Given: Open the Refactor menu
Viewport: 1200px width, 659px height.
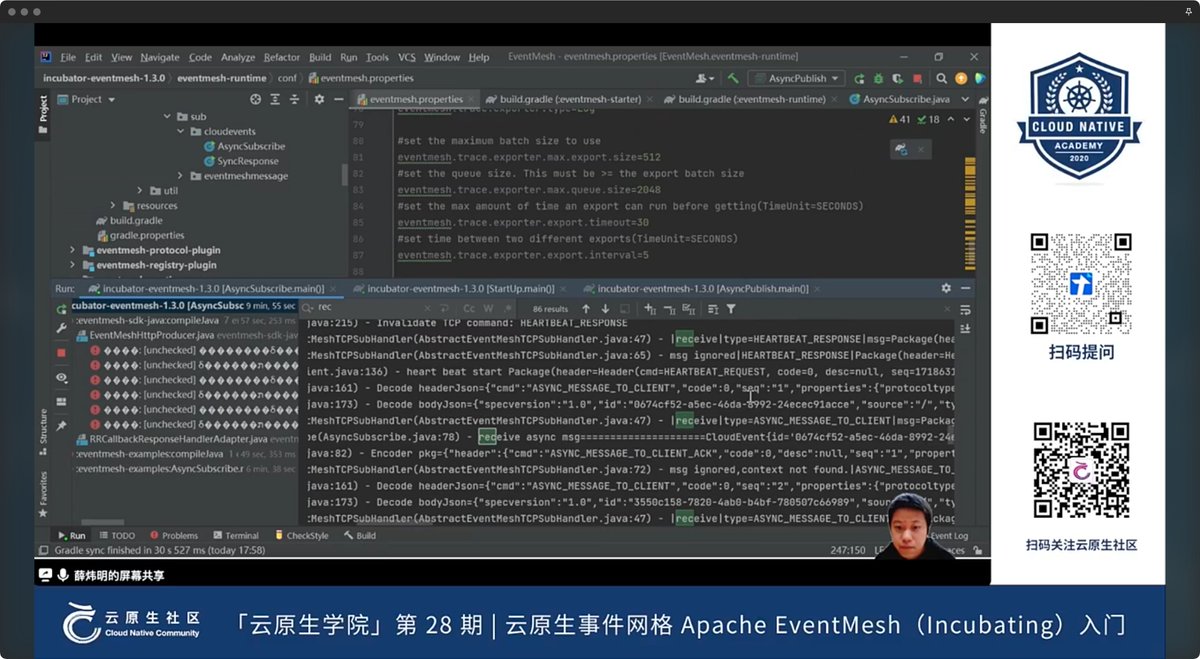Looking at the screenshot, I should [282, 57].
